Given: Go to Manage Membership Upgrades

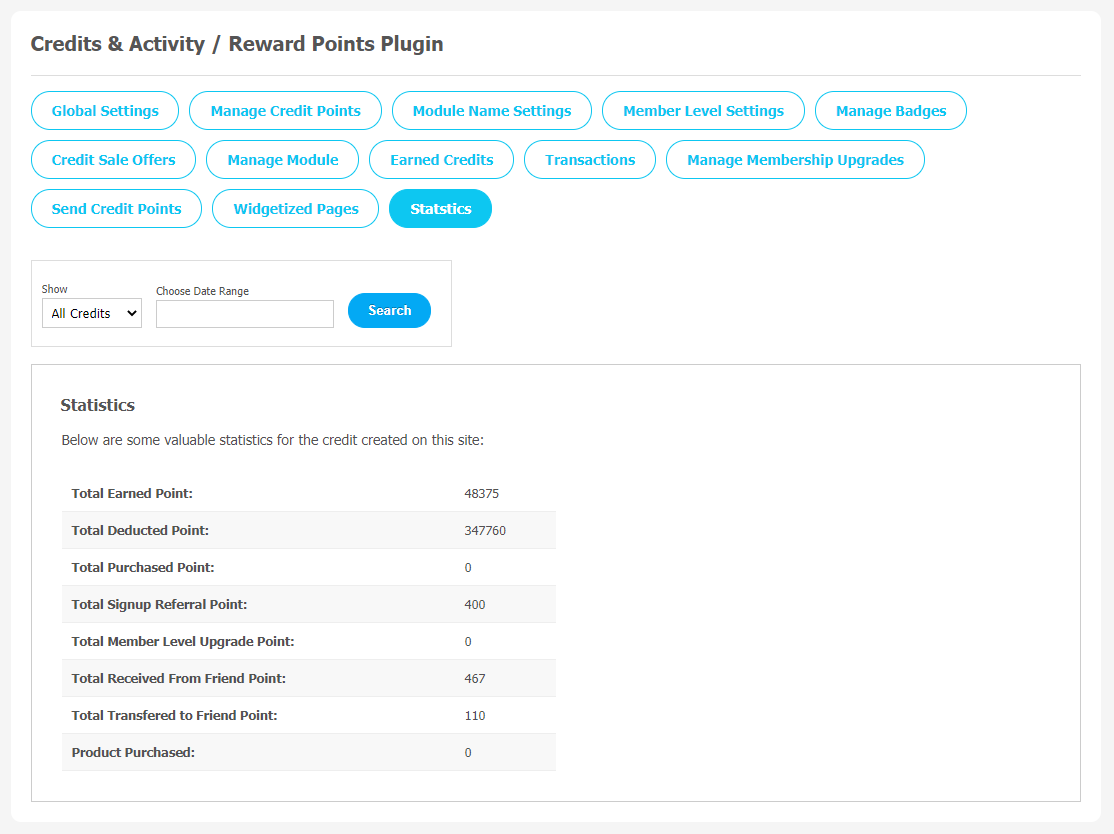Looking at the screenshot, I should click(795, 160).
